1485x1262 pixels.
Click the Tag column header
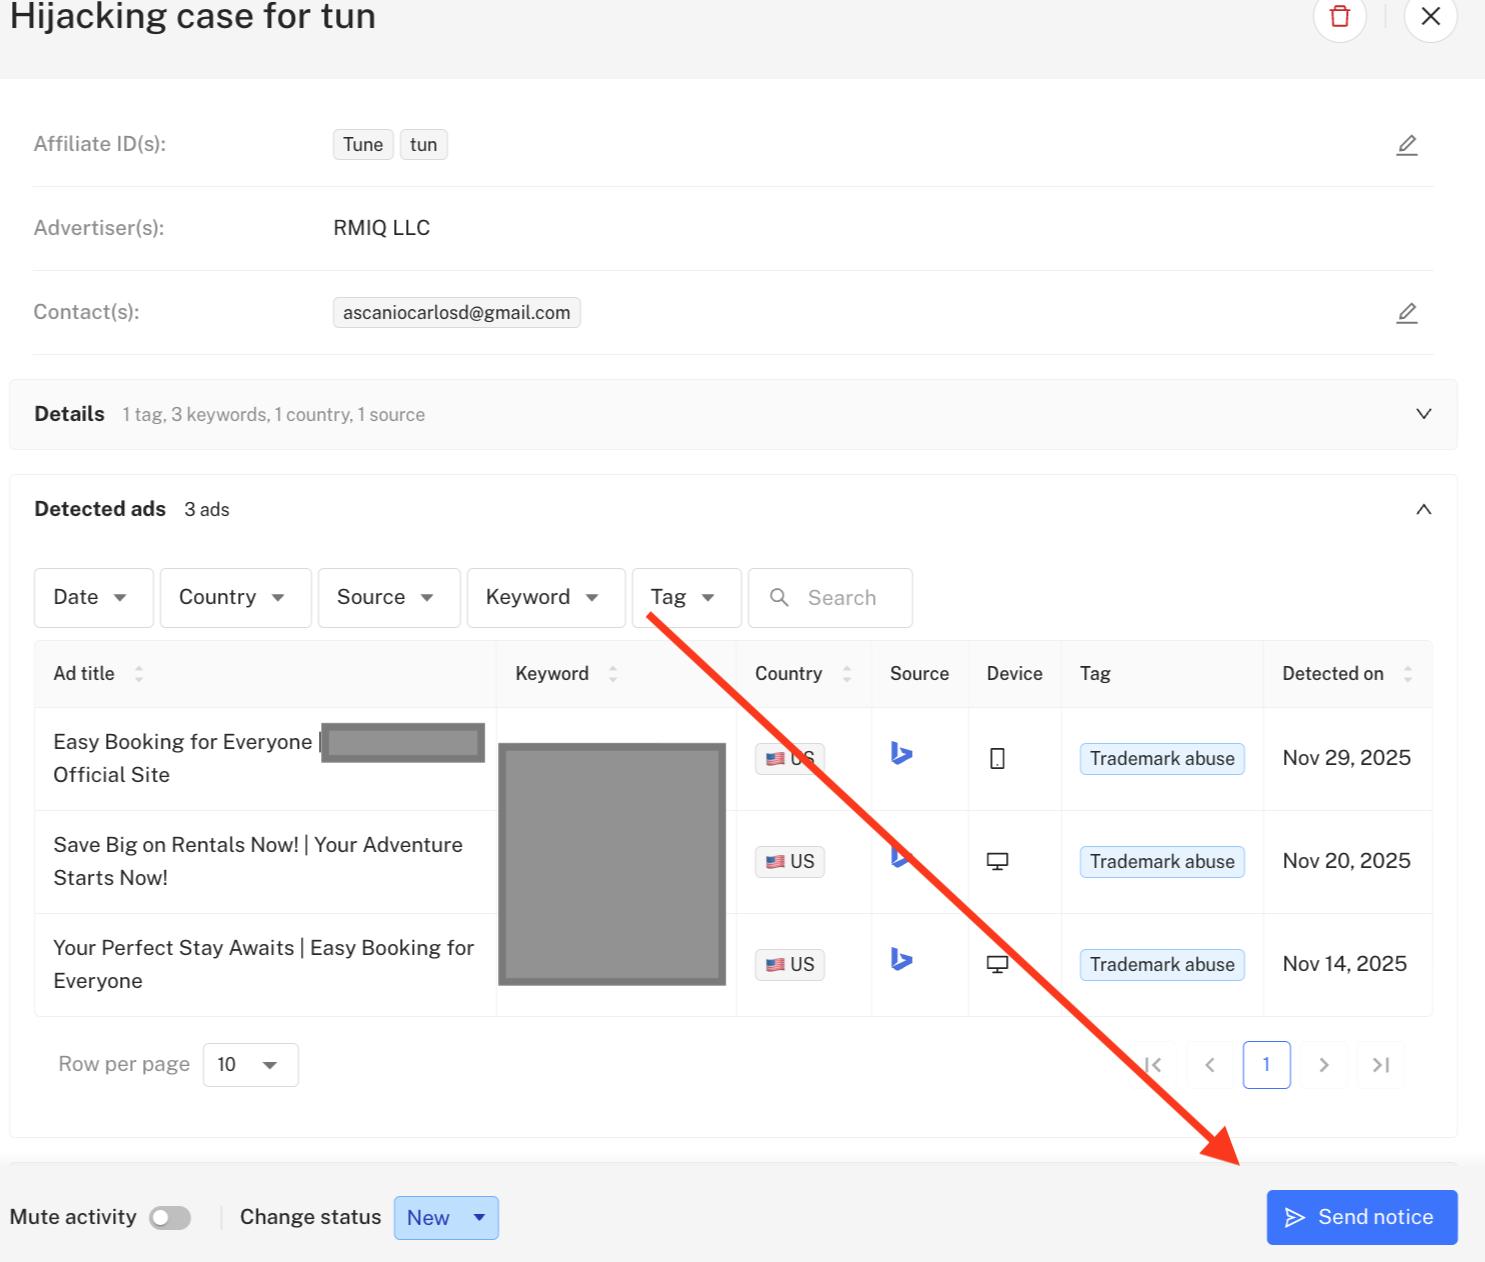click(x=1095, y=674)
